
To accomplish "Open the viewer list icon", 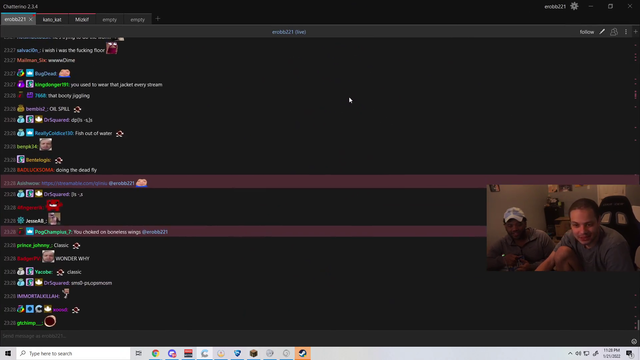I will [x=614, y=32].
